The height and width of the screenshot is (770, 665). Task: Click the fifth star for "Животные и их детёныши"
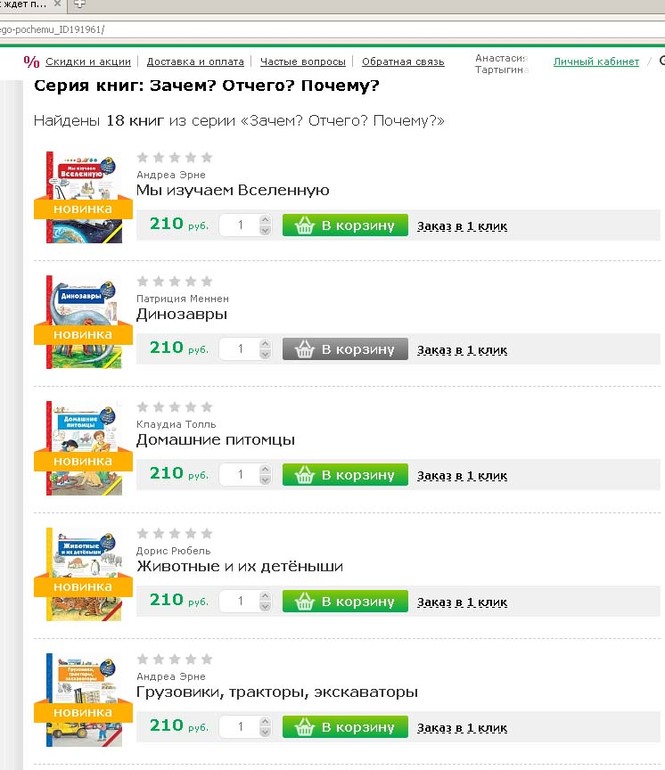coord(207,533)
